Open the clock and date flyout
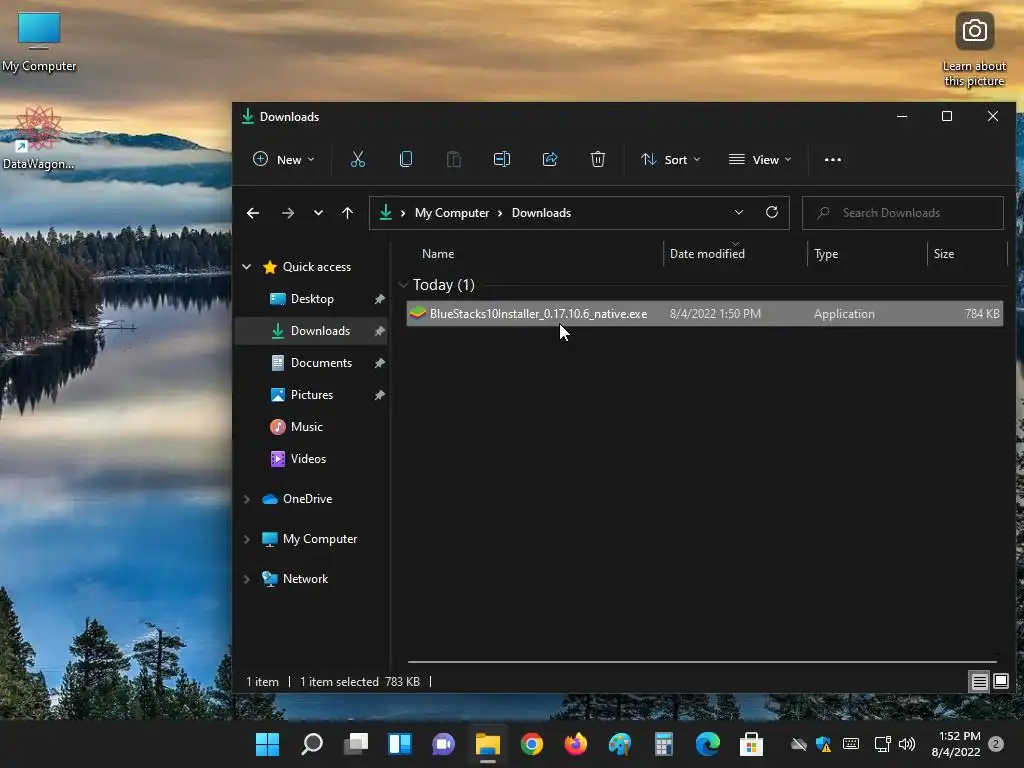This screenshot has width=1024, height=768. 956,744
